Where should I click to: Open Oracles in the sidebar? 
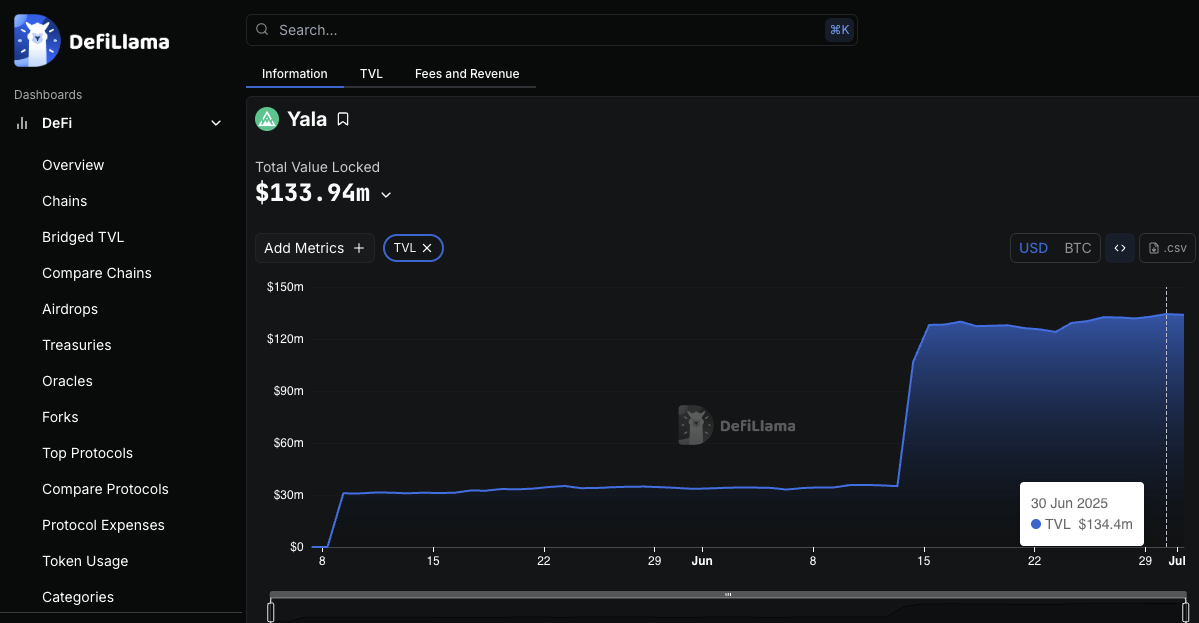point(67,381)
